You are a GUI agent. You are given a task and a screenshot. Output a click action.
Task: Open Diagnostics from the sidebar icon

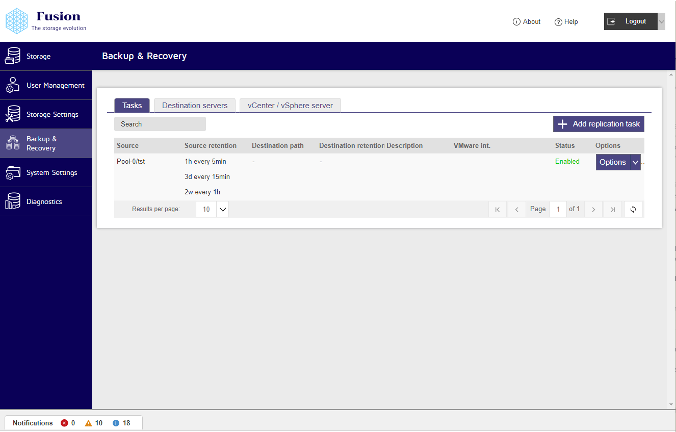tap(13, 201)
